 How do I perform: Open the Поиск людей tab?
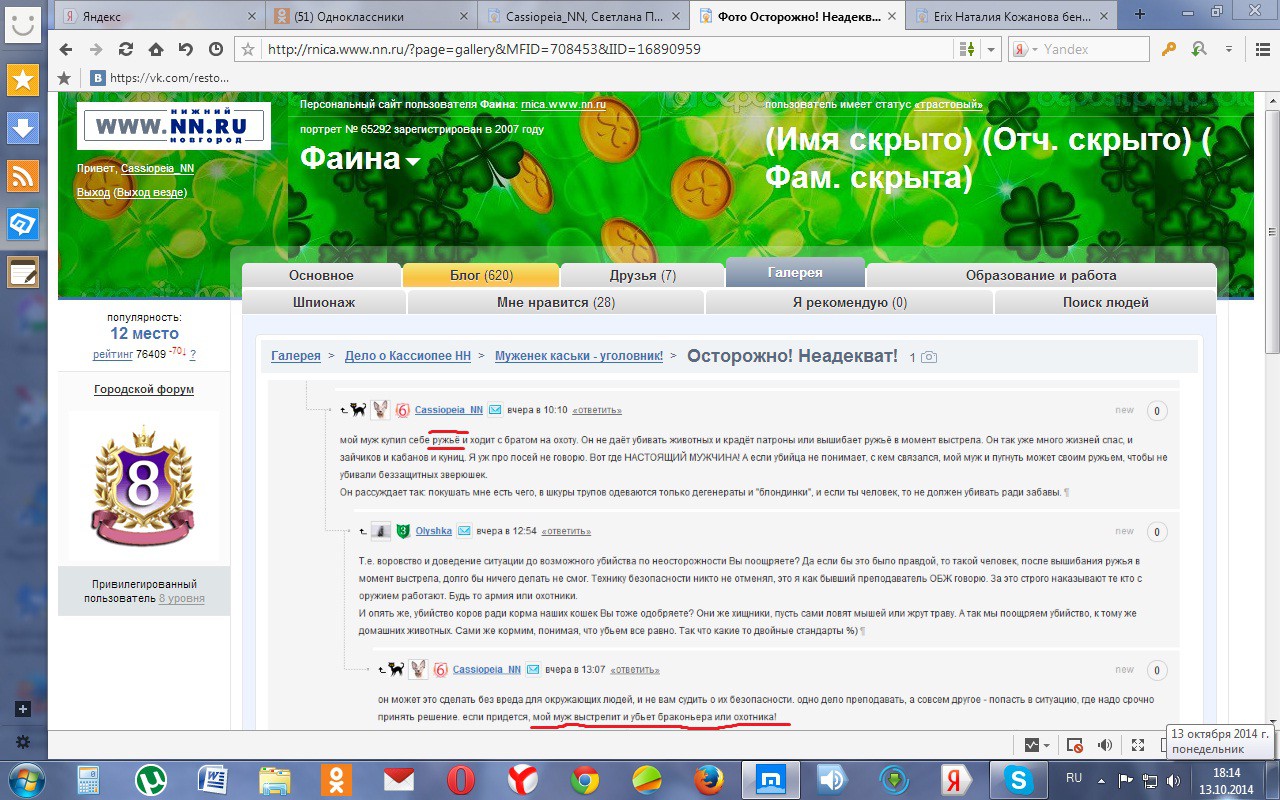(1106, 302)
